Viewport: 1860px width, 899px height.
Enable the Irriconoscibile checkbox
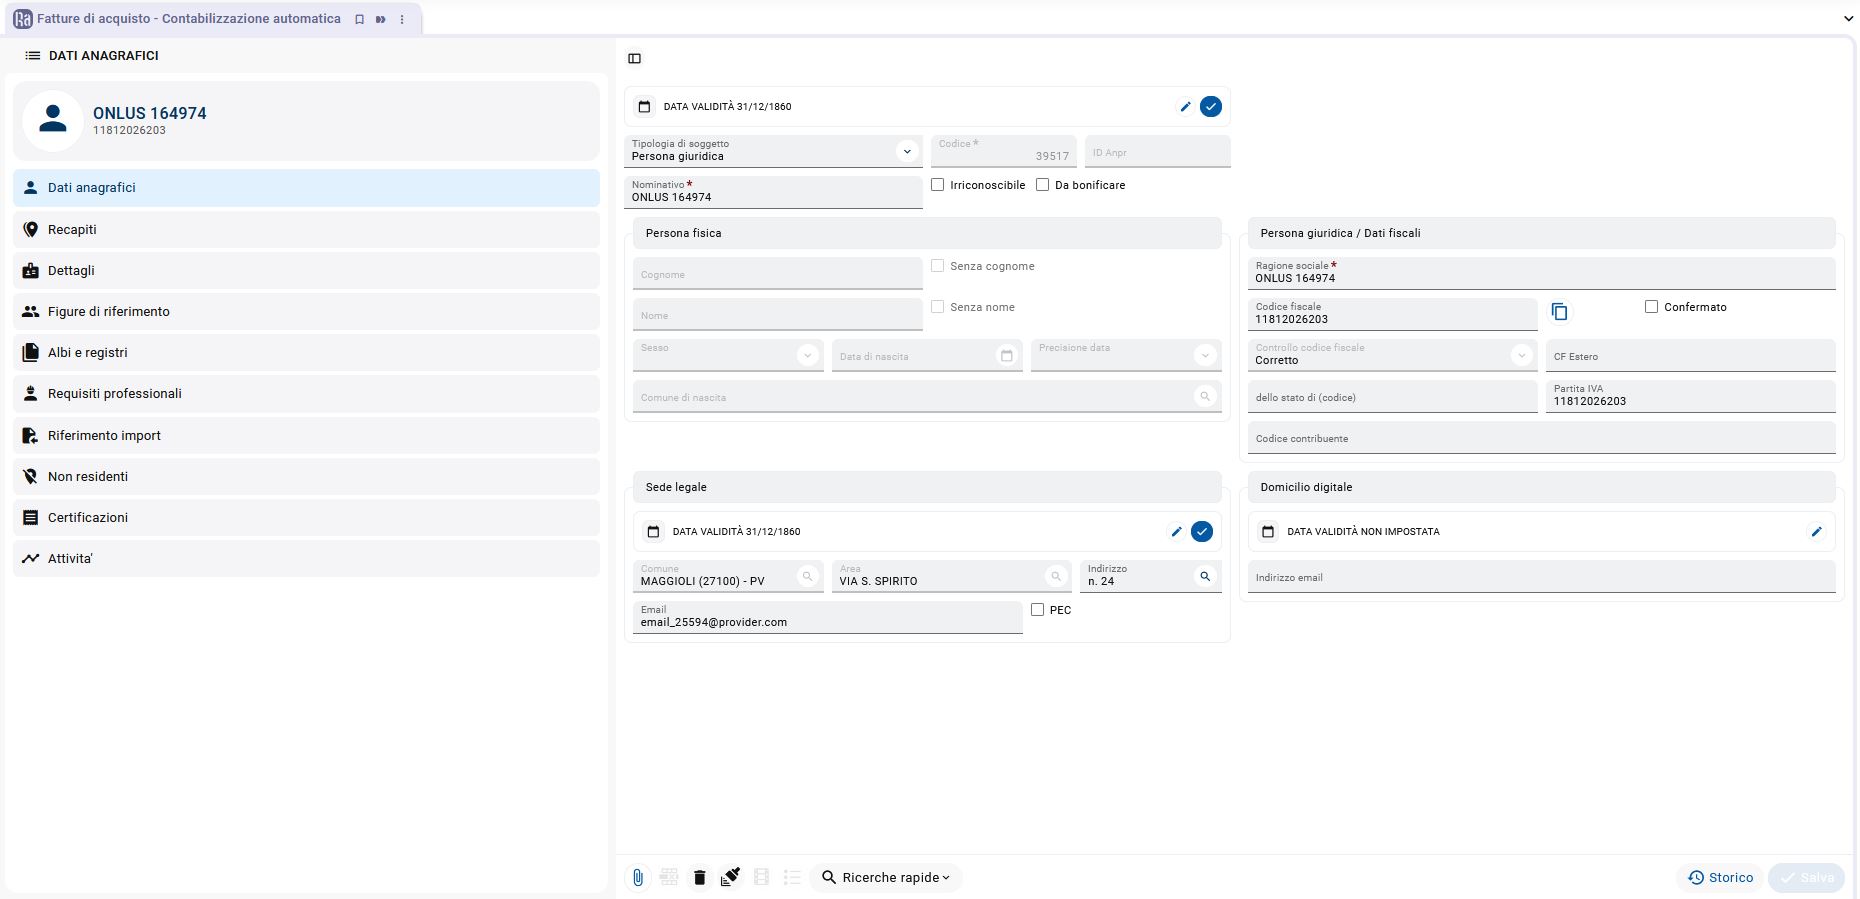(x=938, y=185)
